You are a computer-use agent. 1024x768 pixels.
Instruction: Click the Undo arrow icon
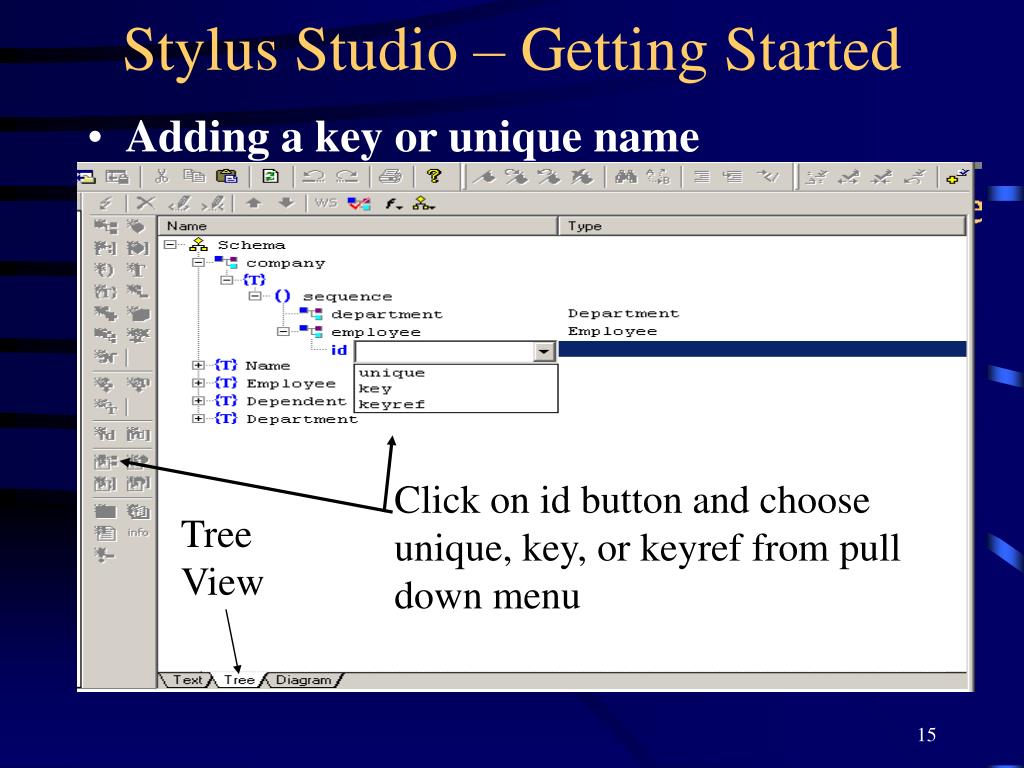pyautogui.click(x=314, y=176)
